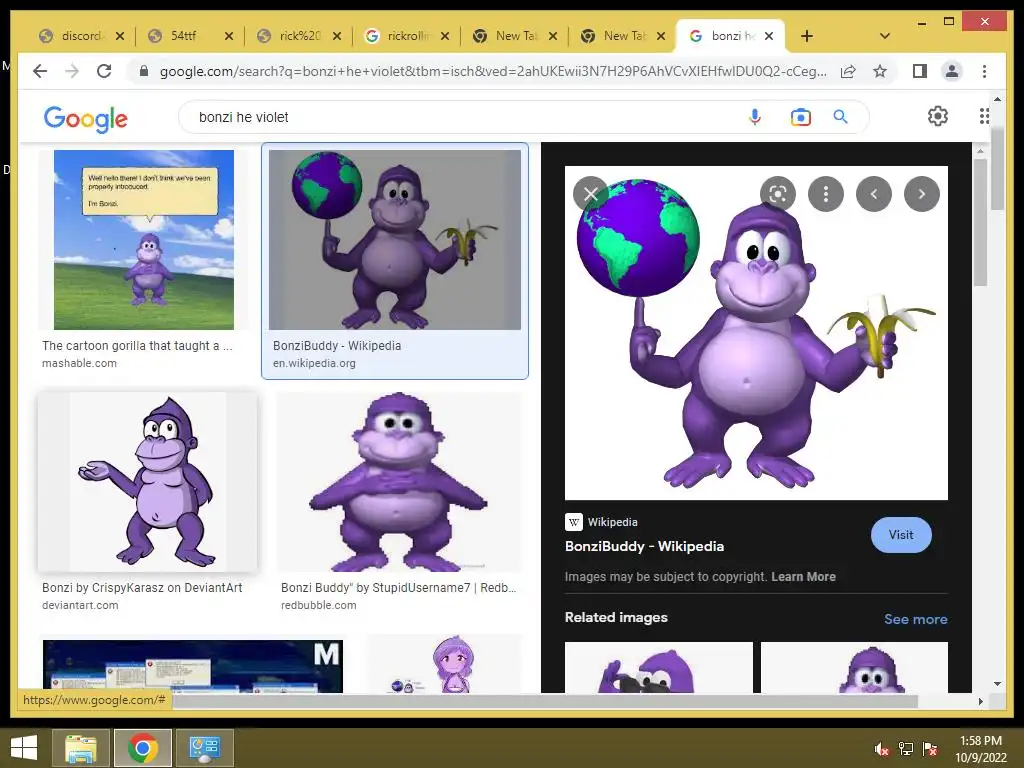Switch to the 54ttf tab
Viewport: 1024px width, 768px height.
pos(181,36)
